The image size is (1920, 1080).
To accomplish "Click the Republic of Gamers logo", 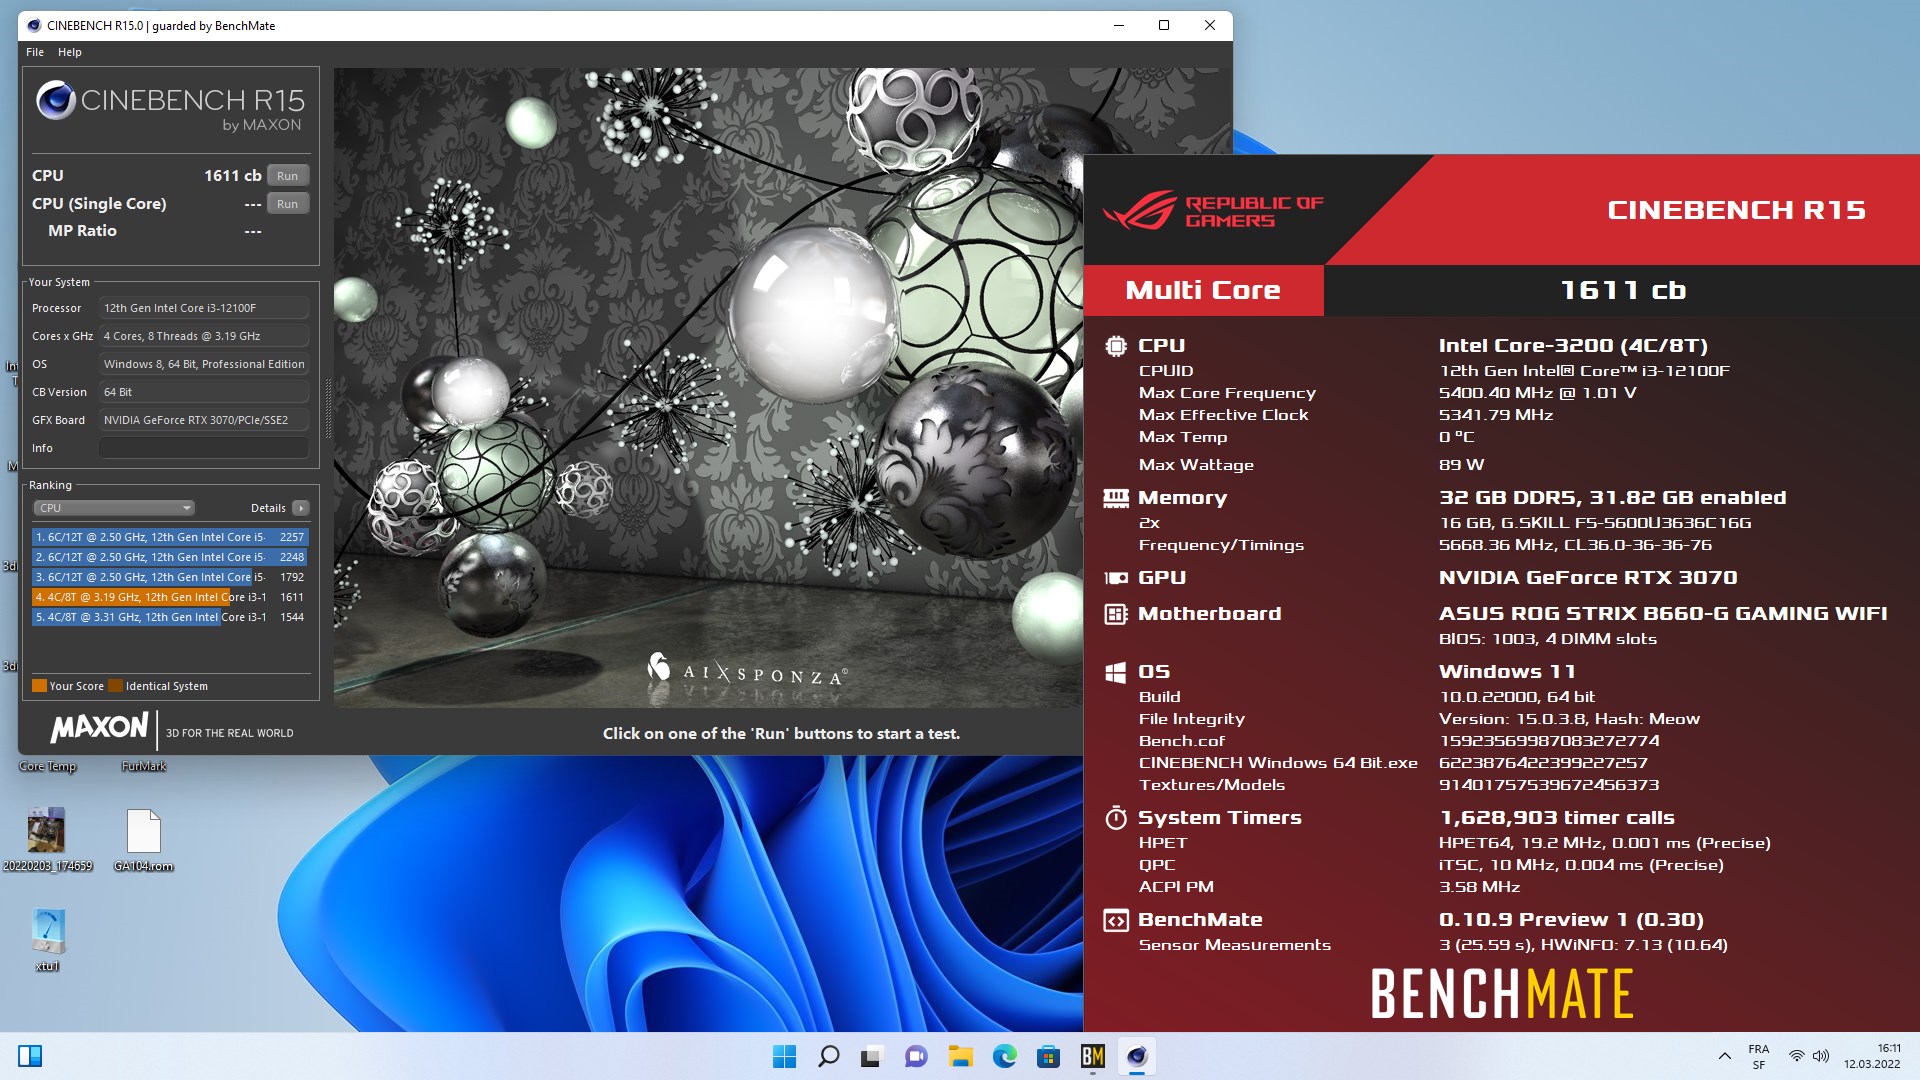I will pos(1213,210).
